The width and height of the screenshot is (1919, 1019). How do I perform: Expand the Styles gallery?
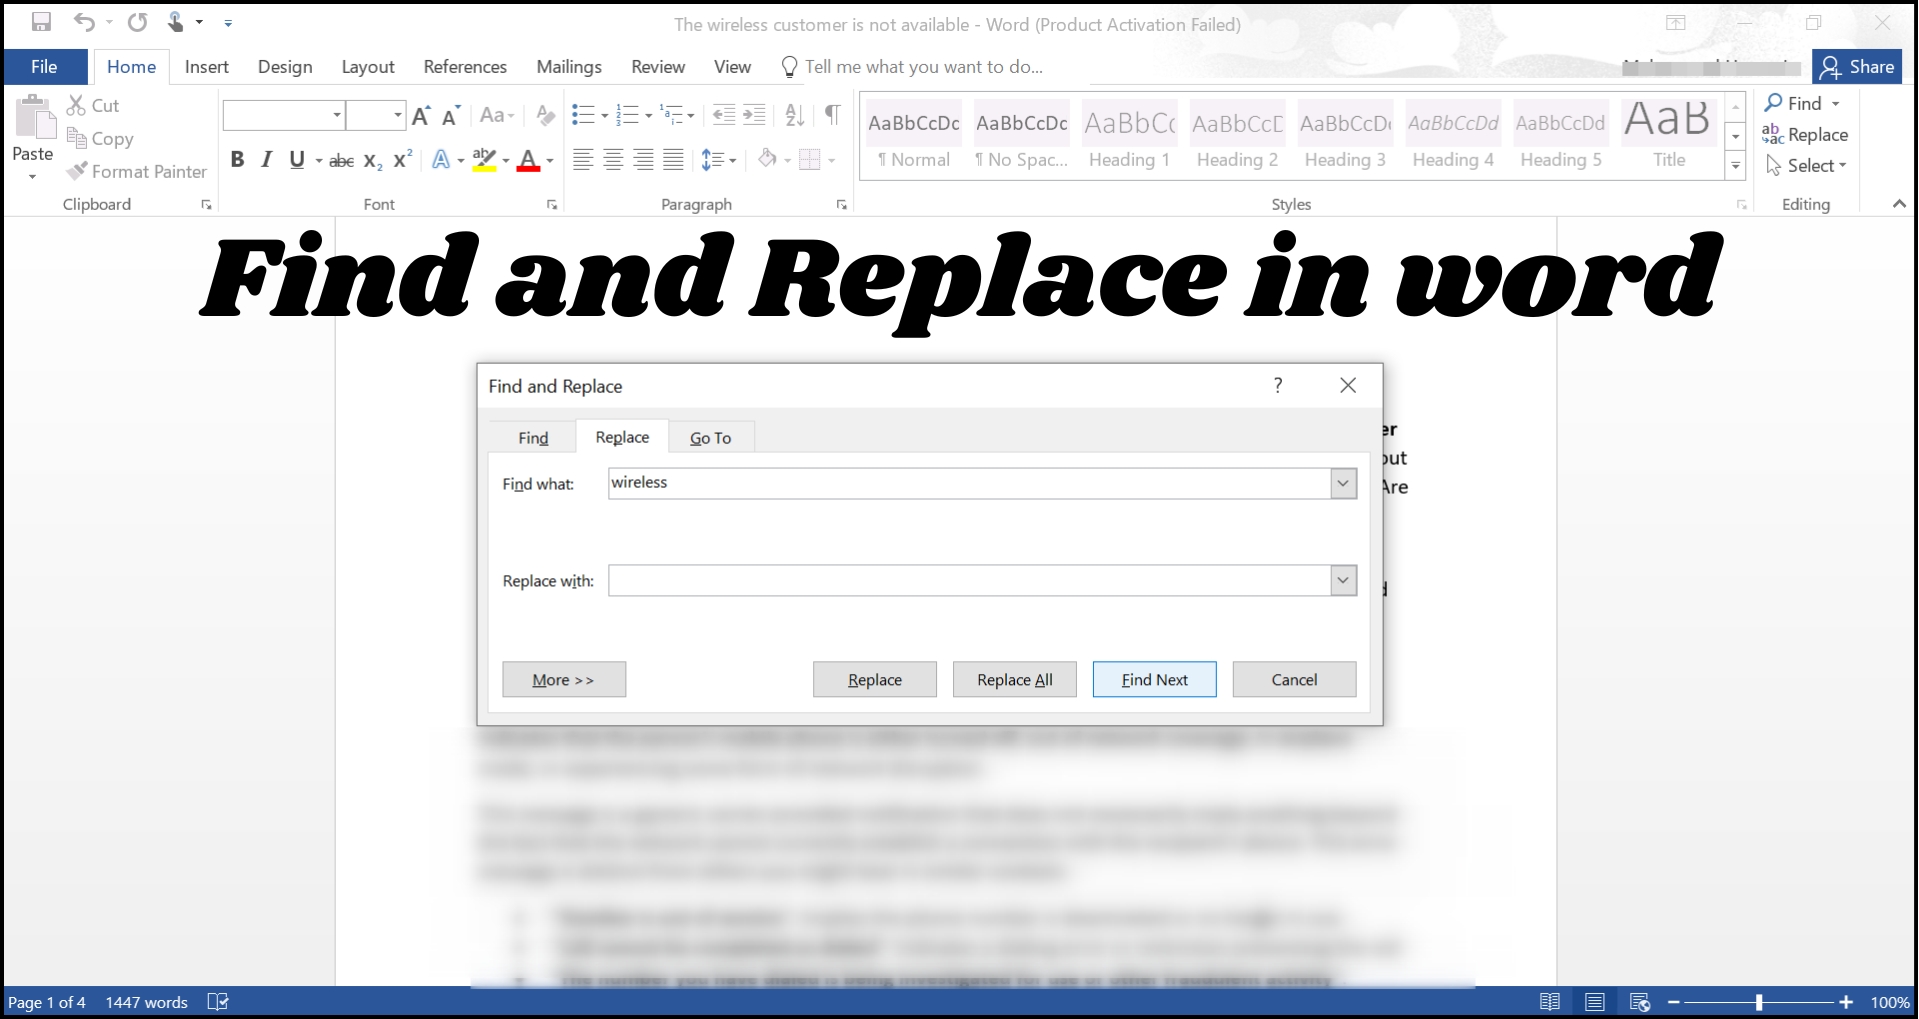(x=1735, y=166)
